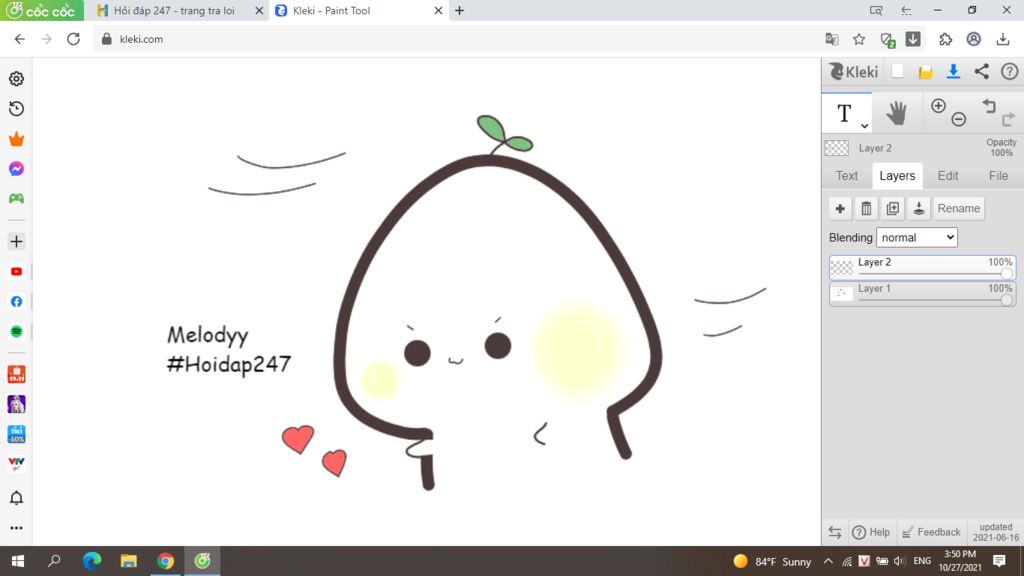This screenshot has width=1024, height=576.
Task: Redo the action in Kleki
Action: tap(1008, 119)
